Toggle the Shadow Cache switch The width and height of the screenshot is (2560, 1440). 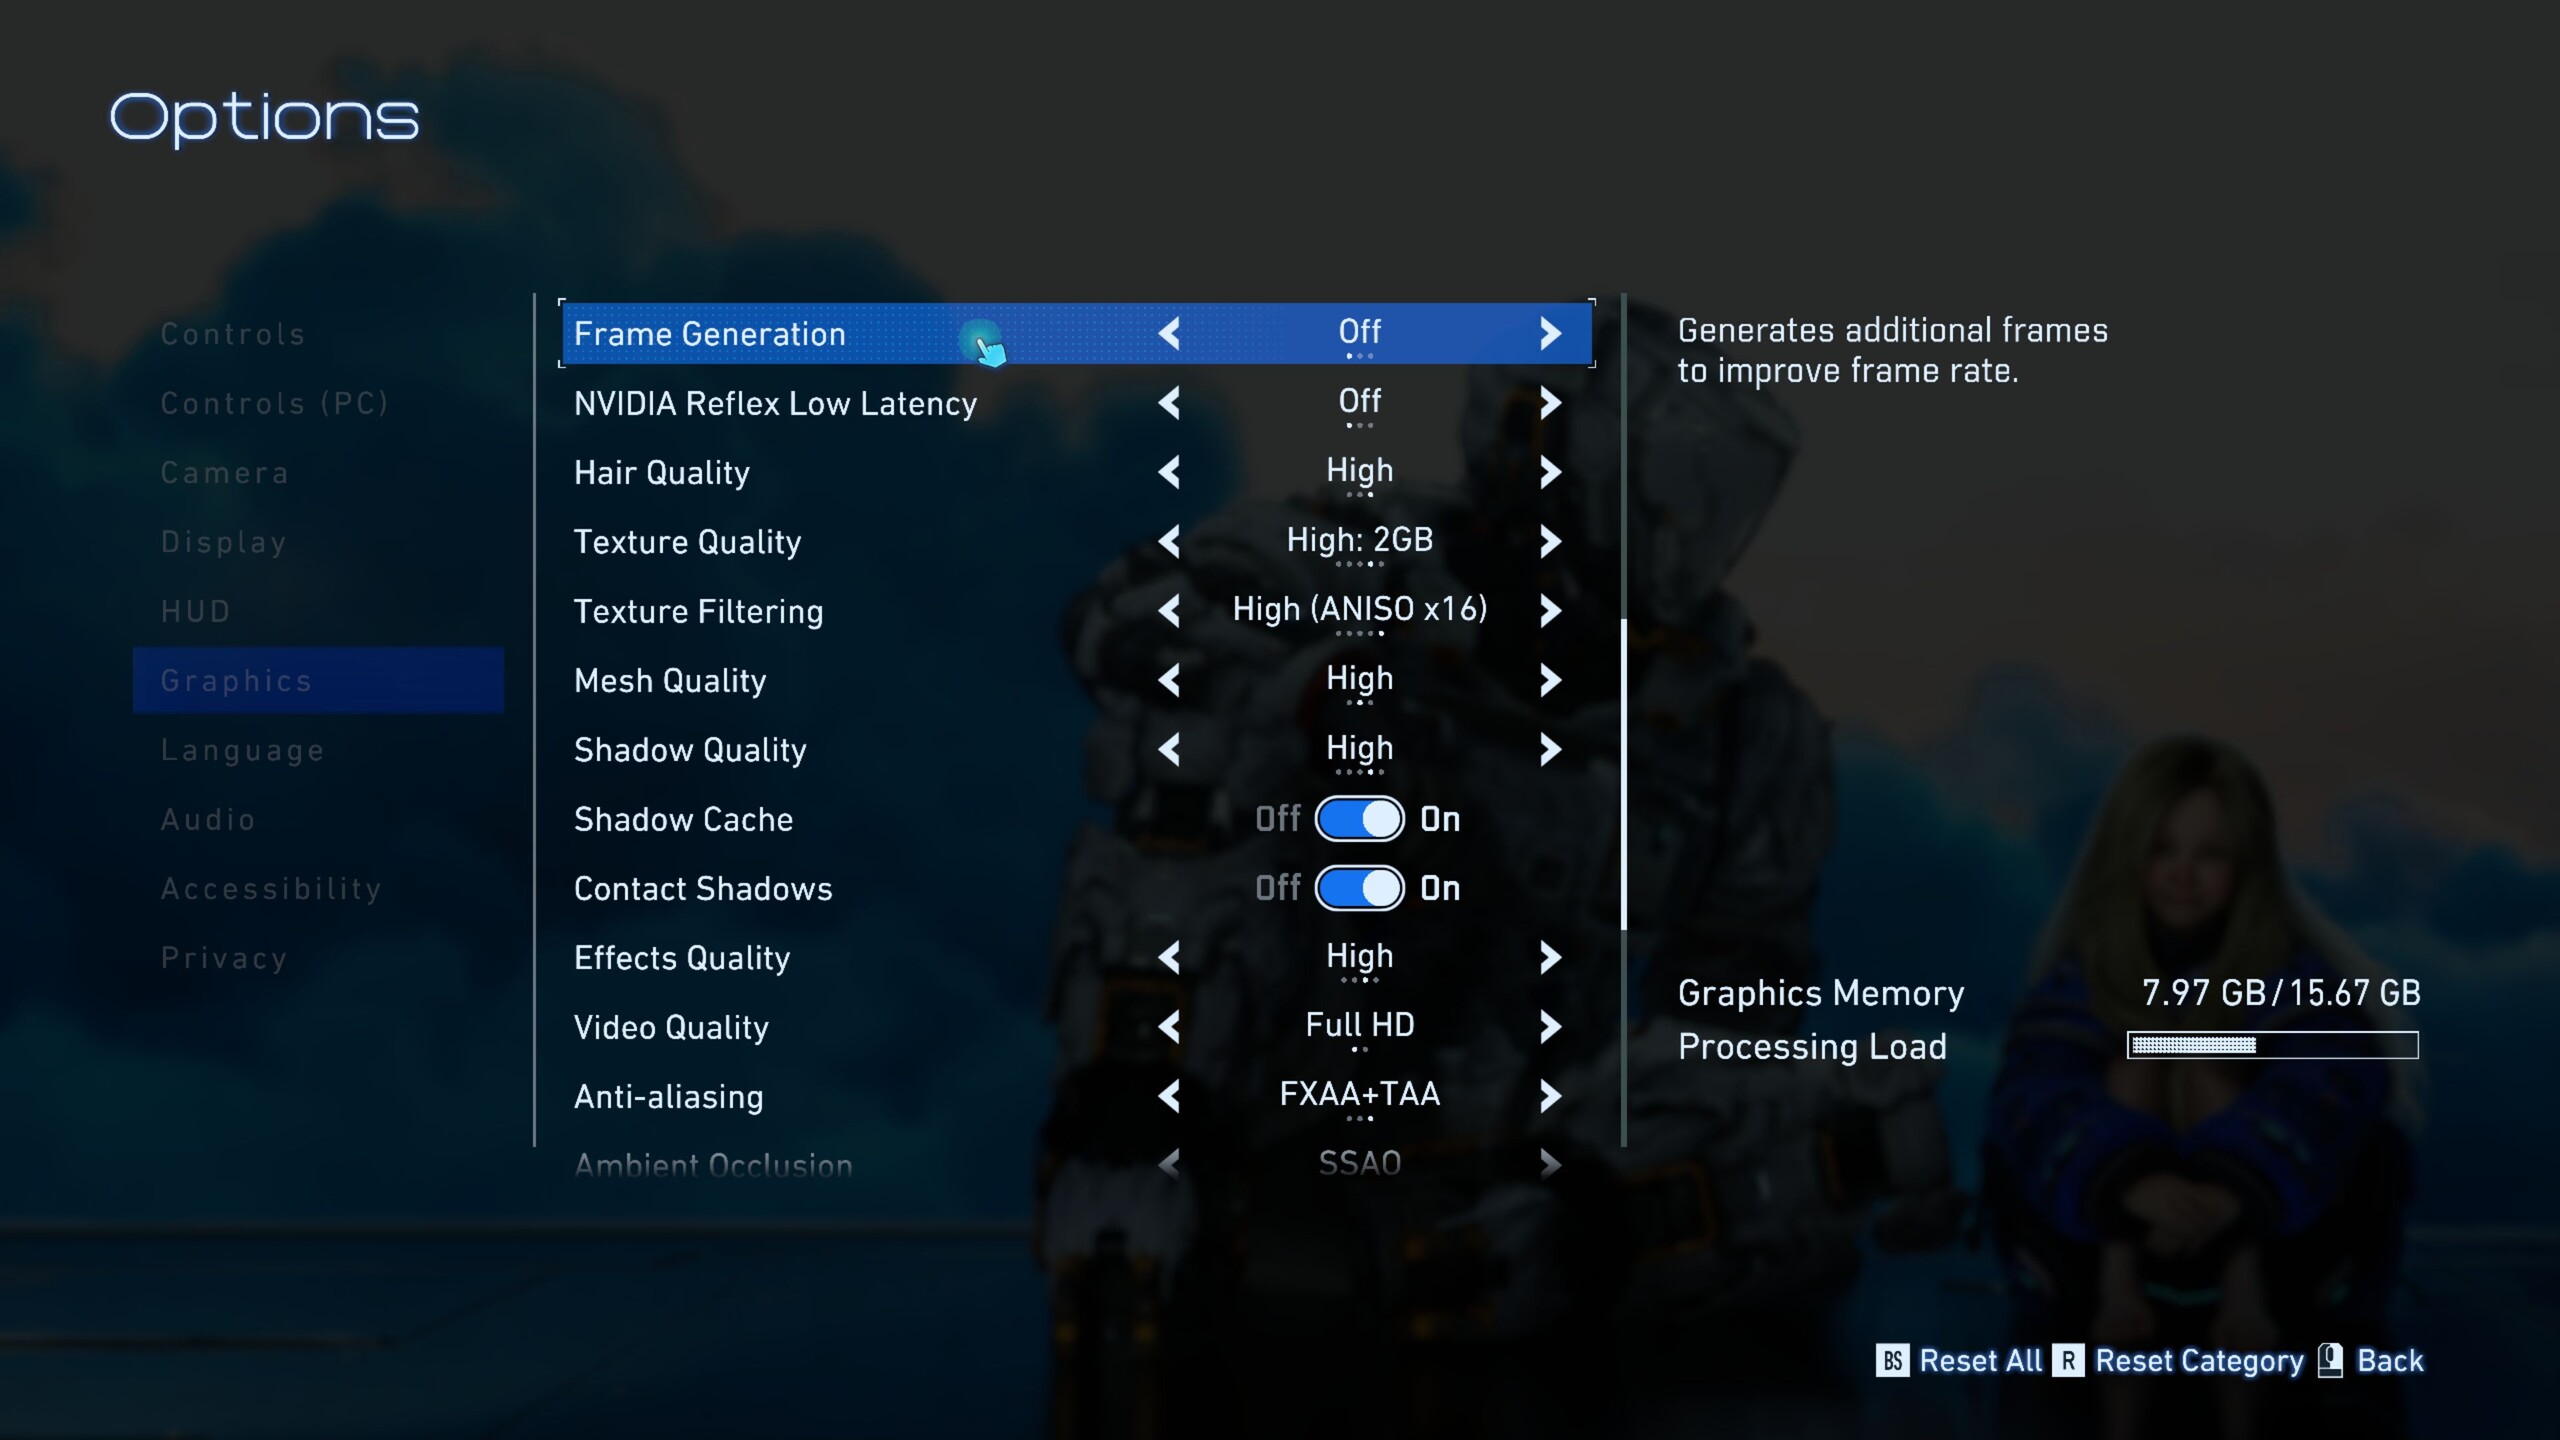pyautogui.click(x=1359, y=819)
